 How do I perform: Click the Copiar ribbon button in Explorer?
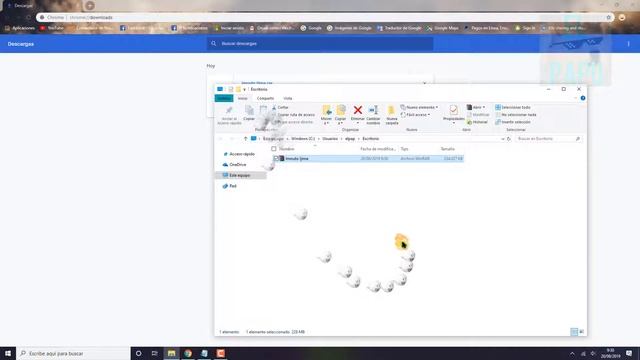click(x=249, y=113)
